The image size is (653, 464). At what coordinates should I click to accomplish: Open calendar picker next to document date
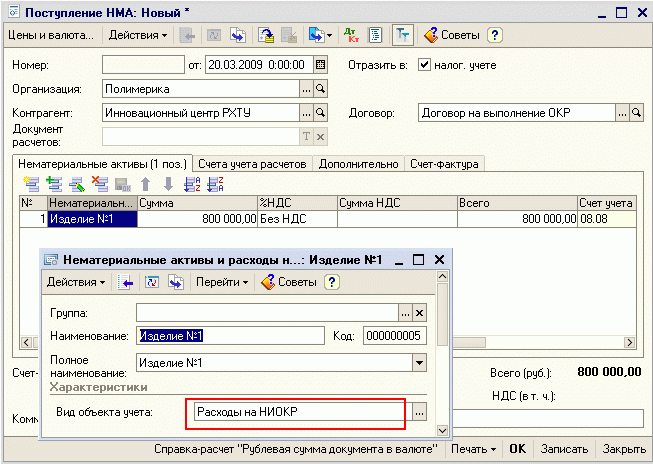click(x=320, y=65)
